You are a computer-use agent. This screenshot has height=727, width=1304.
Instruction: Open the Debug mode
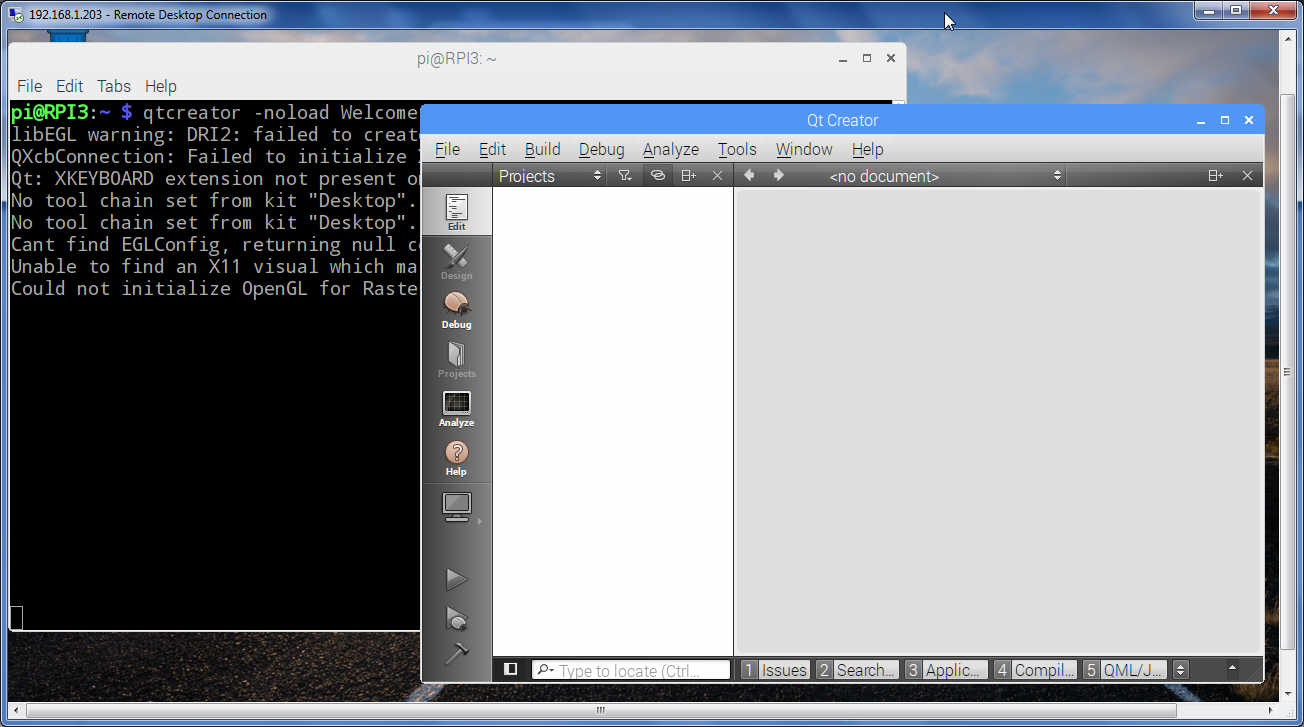tap(456, 309)
